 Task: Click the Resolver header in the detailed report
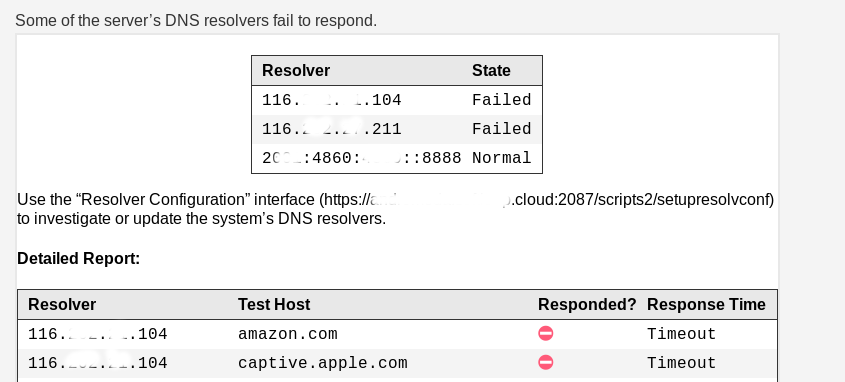[x=62, y=304]
